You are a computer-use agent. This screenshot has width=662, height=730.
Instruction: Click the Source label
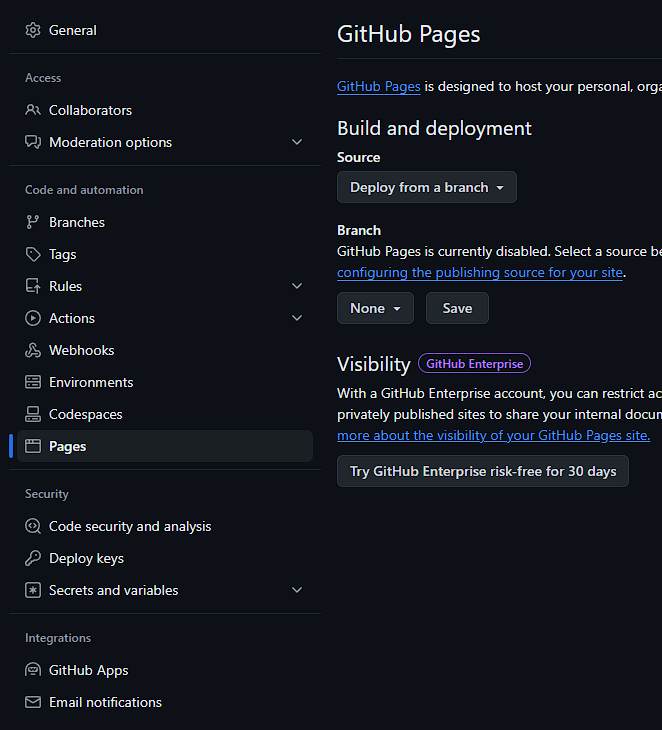358,157
